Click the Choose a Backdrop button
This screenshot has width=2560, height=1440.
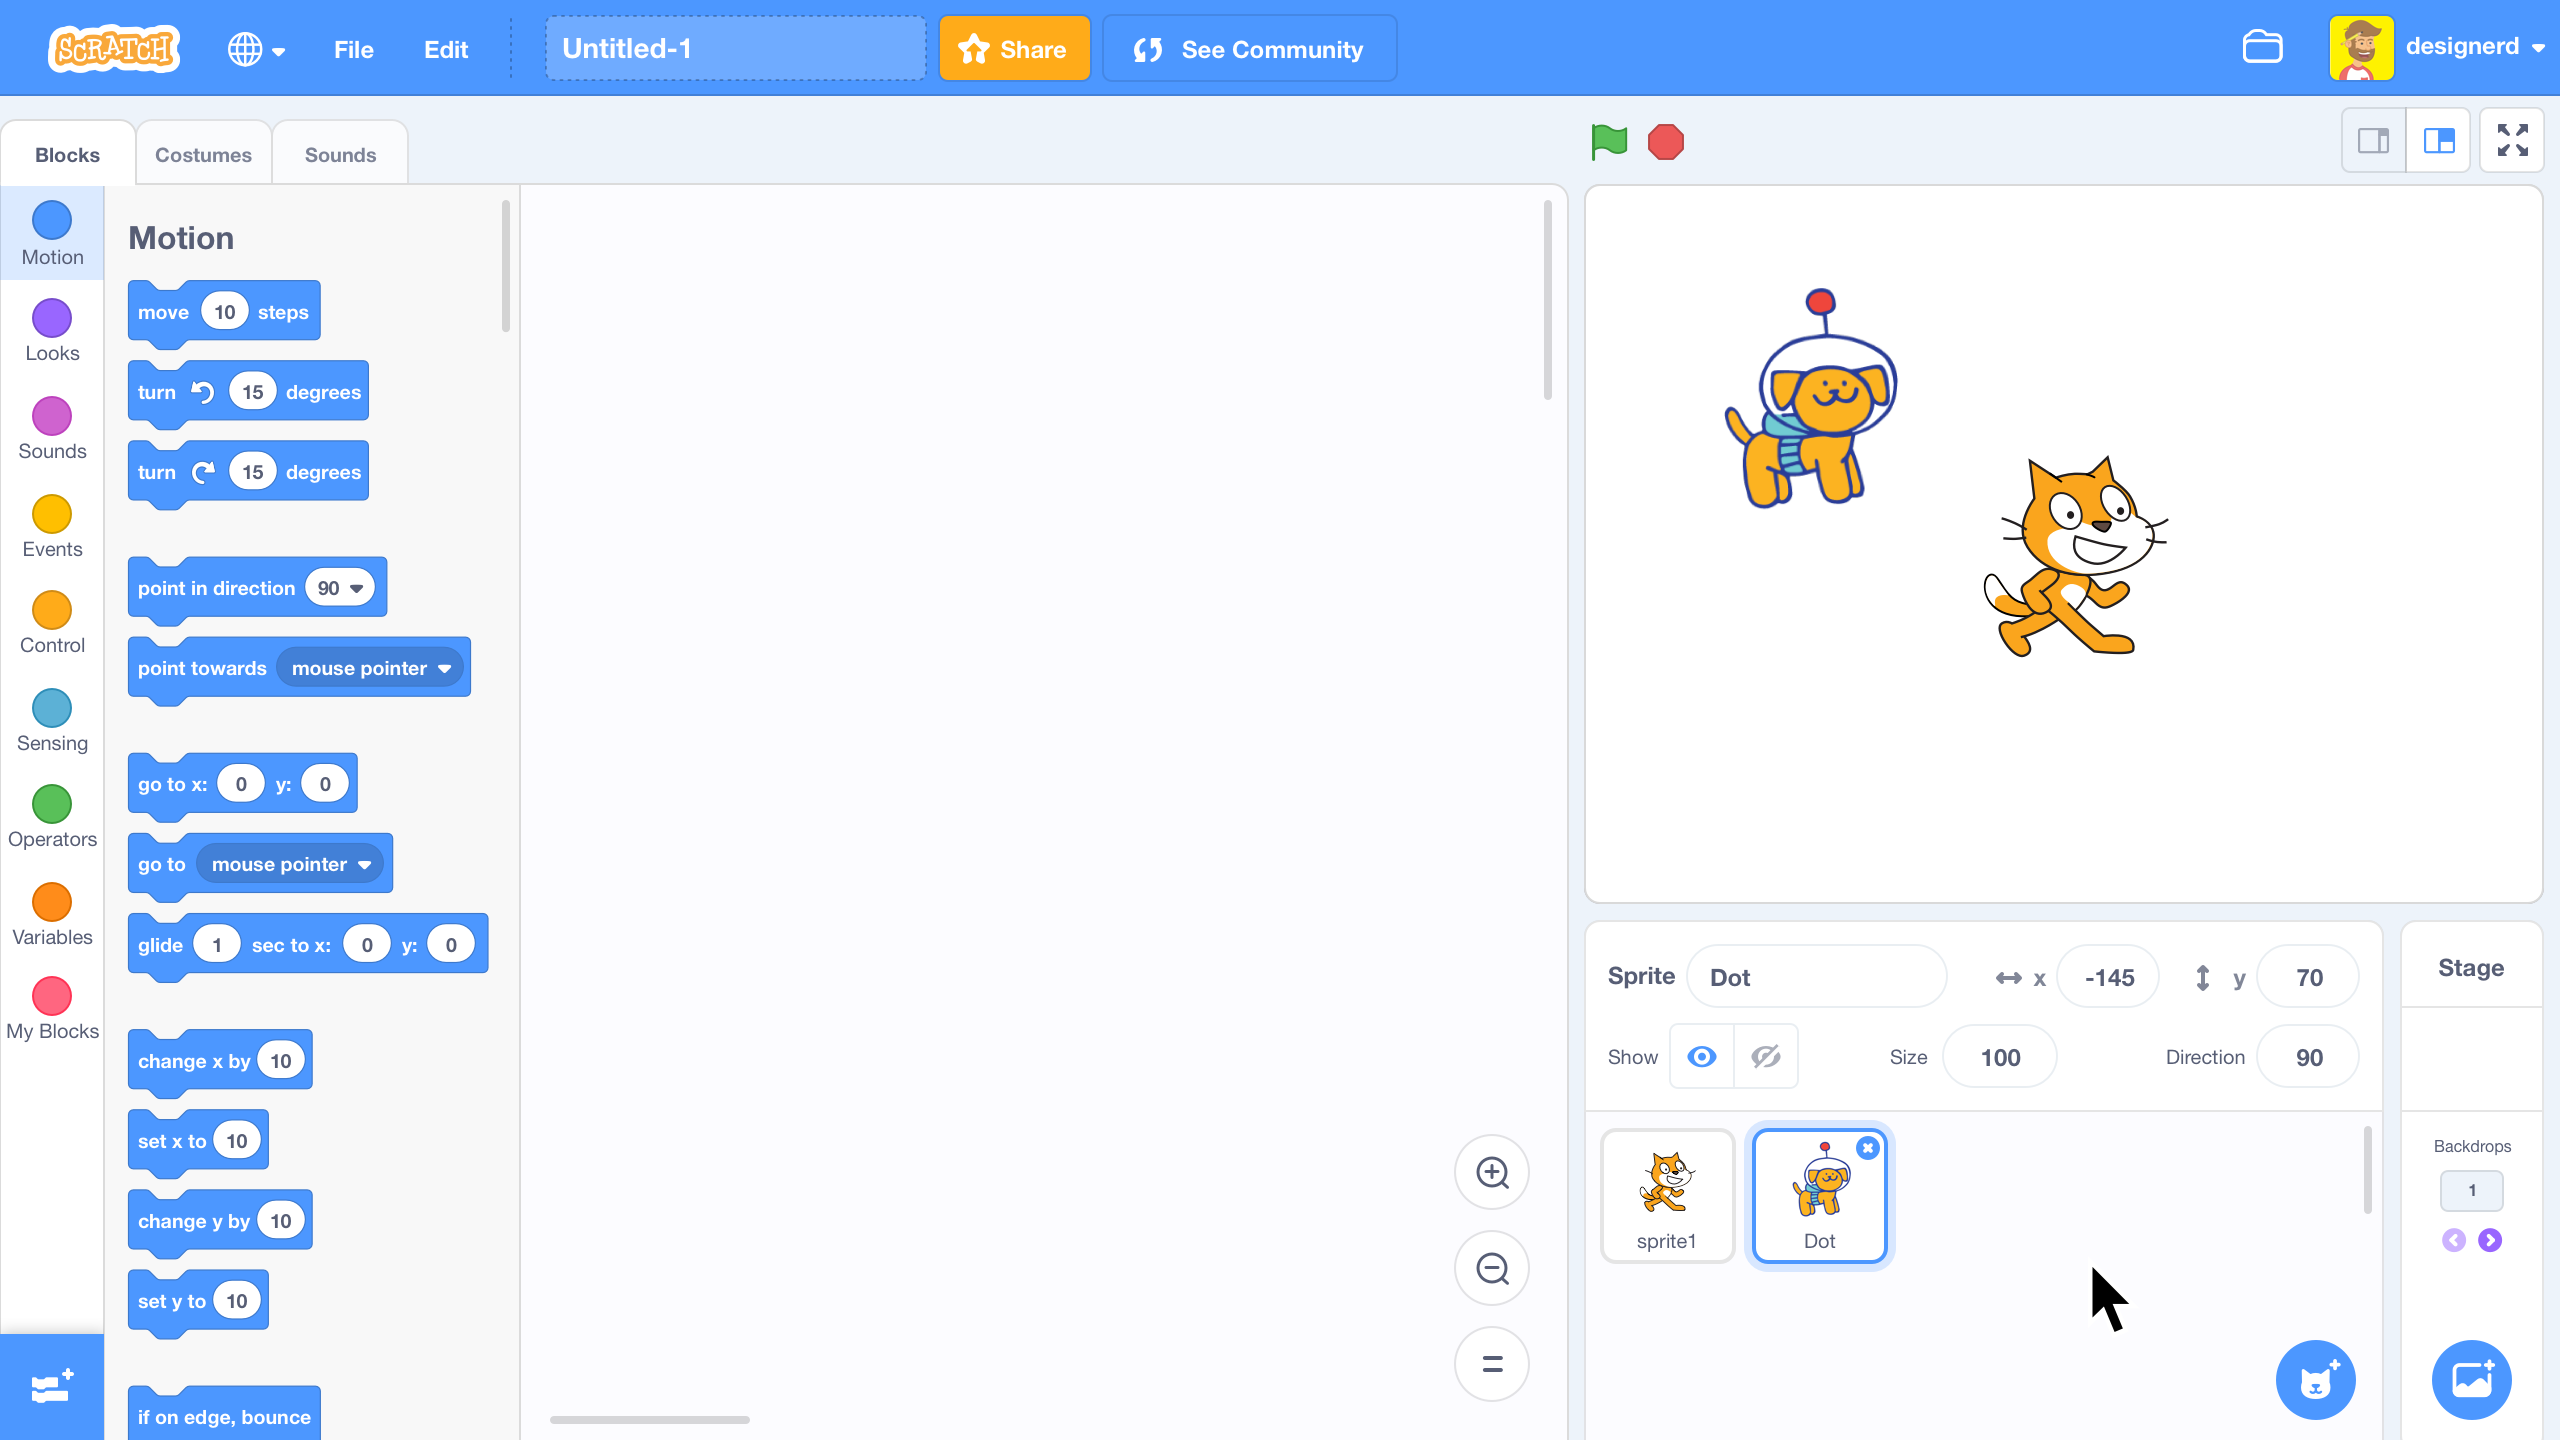tap(2471, 1380)
